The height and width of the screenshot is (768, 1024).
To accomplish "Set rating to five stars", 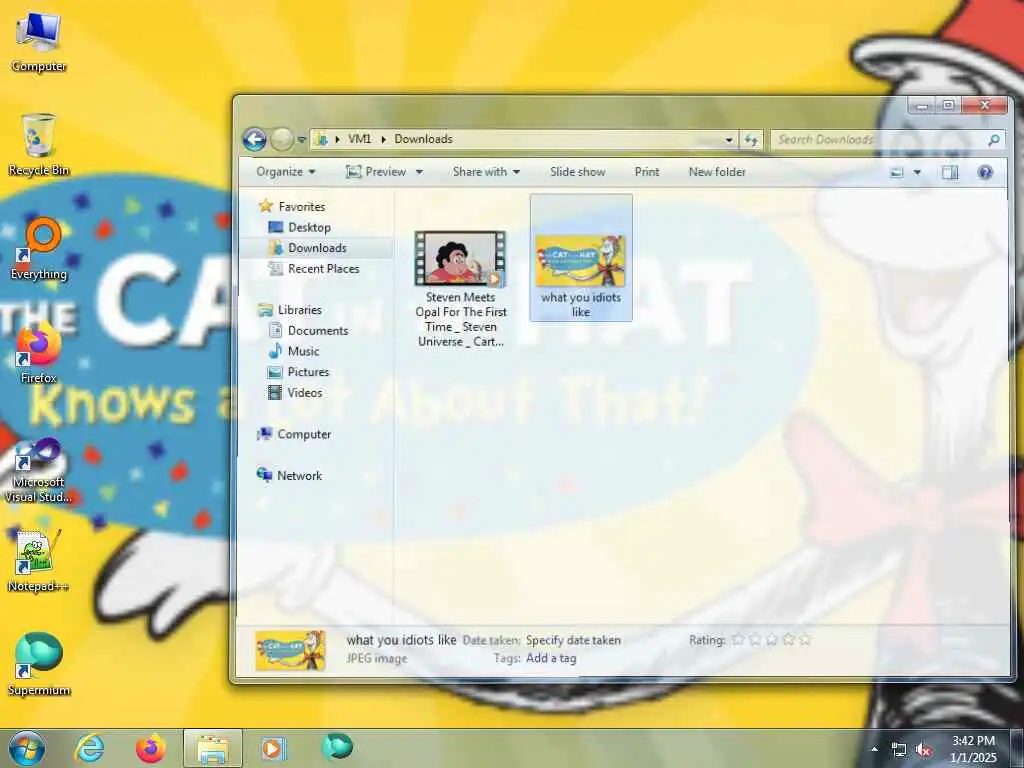I will pyautogui.click(x=805, y=640).
